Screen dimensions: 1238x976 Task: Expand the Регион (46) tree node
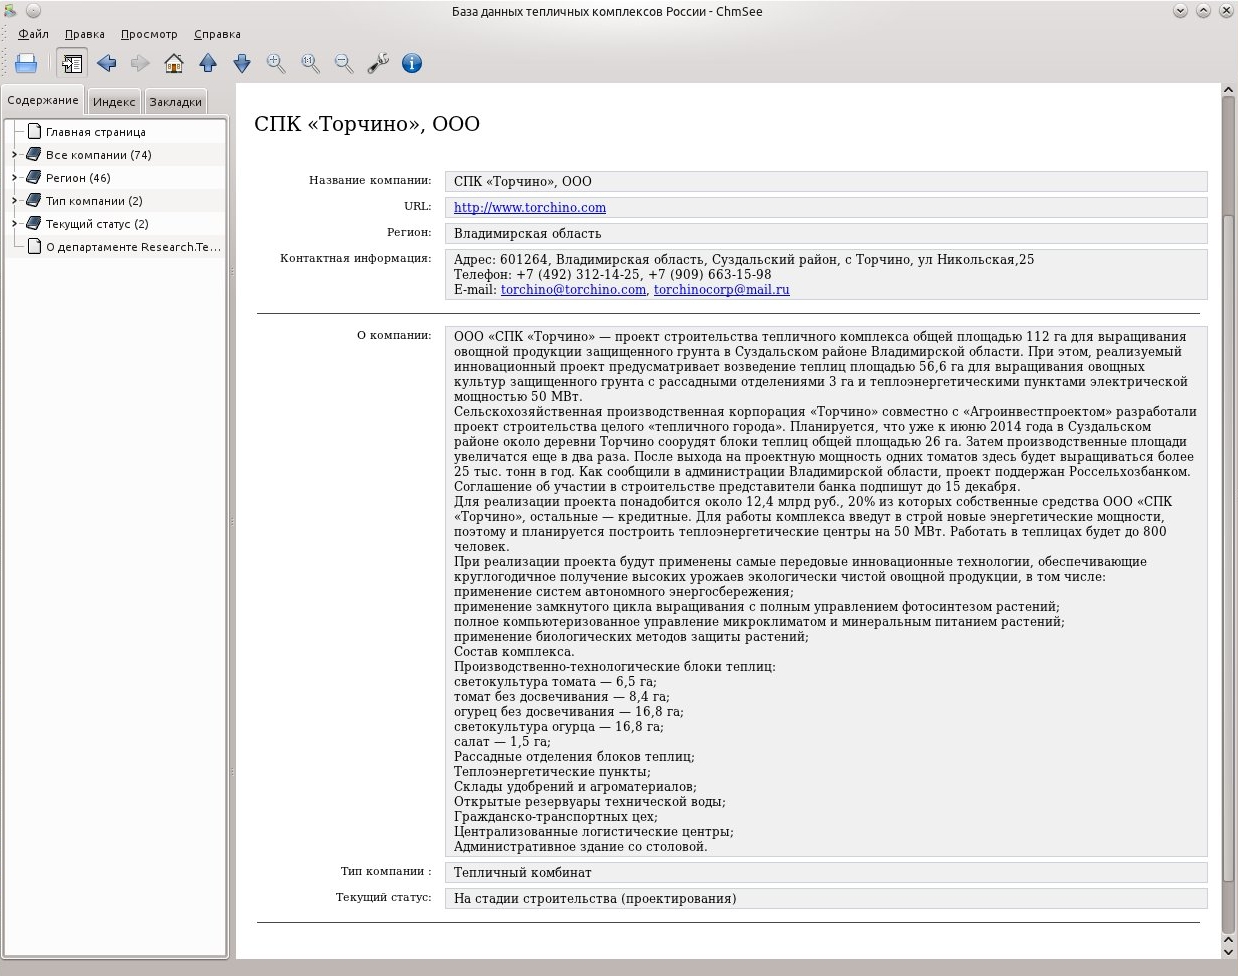click(x=14, y=178)
